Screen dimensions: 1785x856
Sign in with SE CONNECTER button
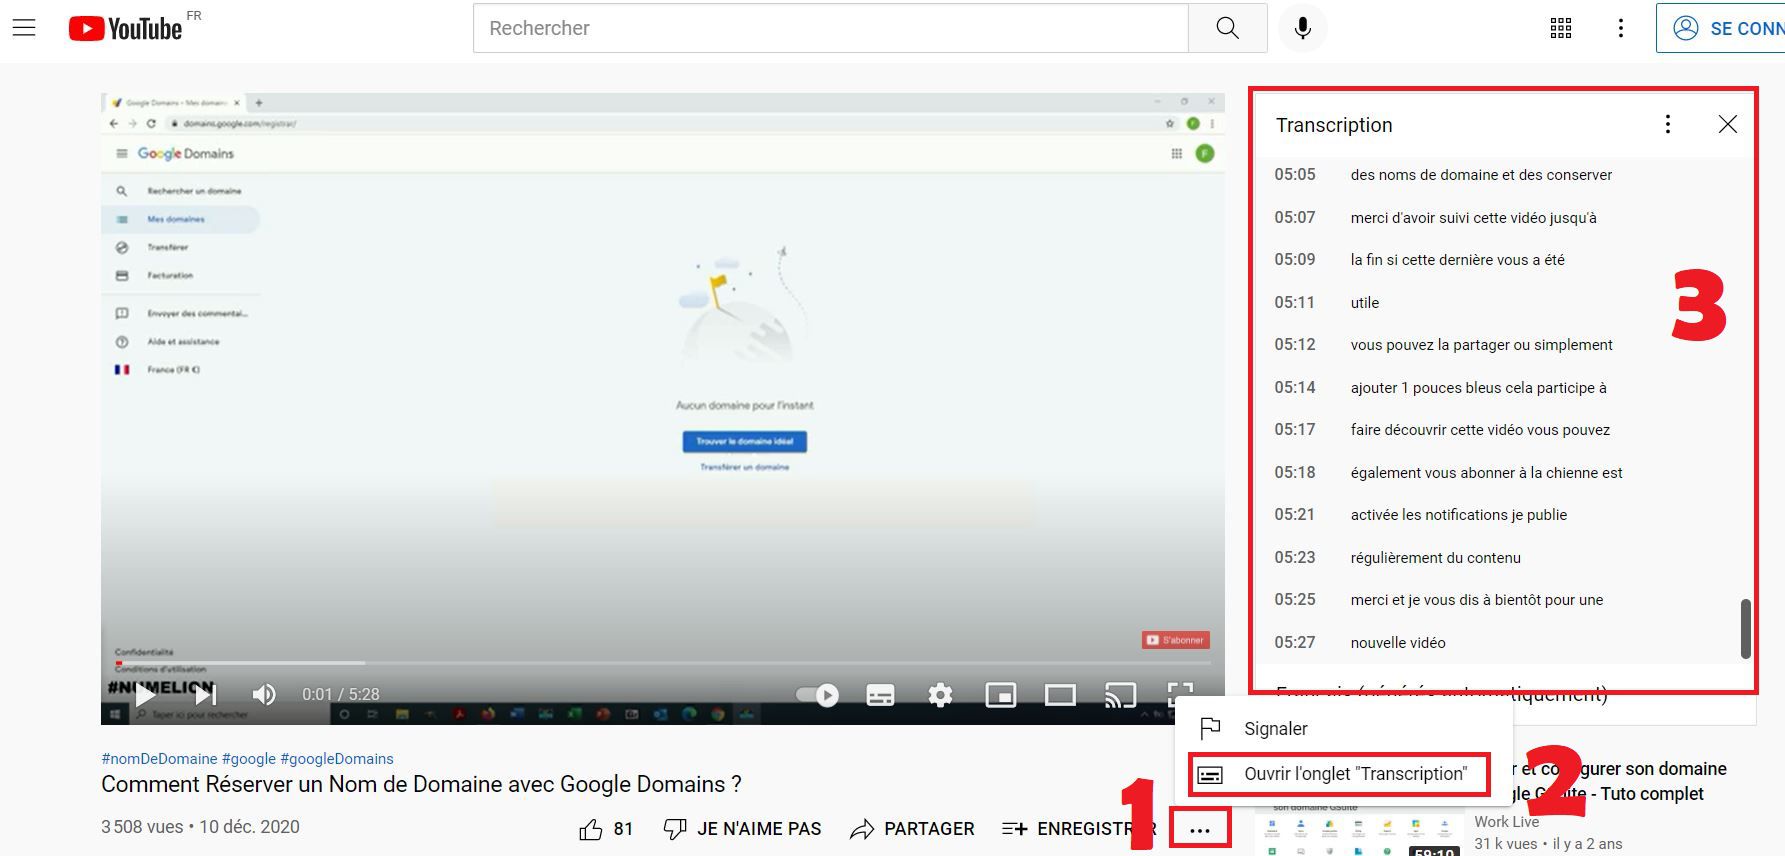pos(1722,28)
